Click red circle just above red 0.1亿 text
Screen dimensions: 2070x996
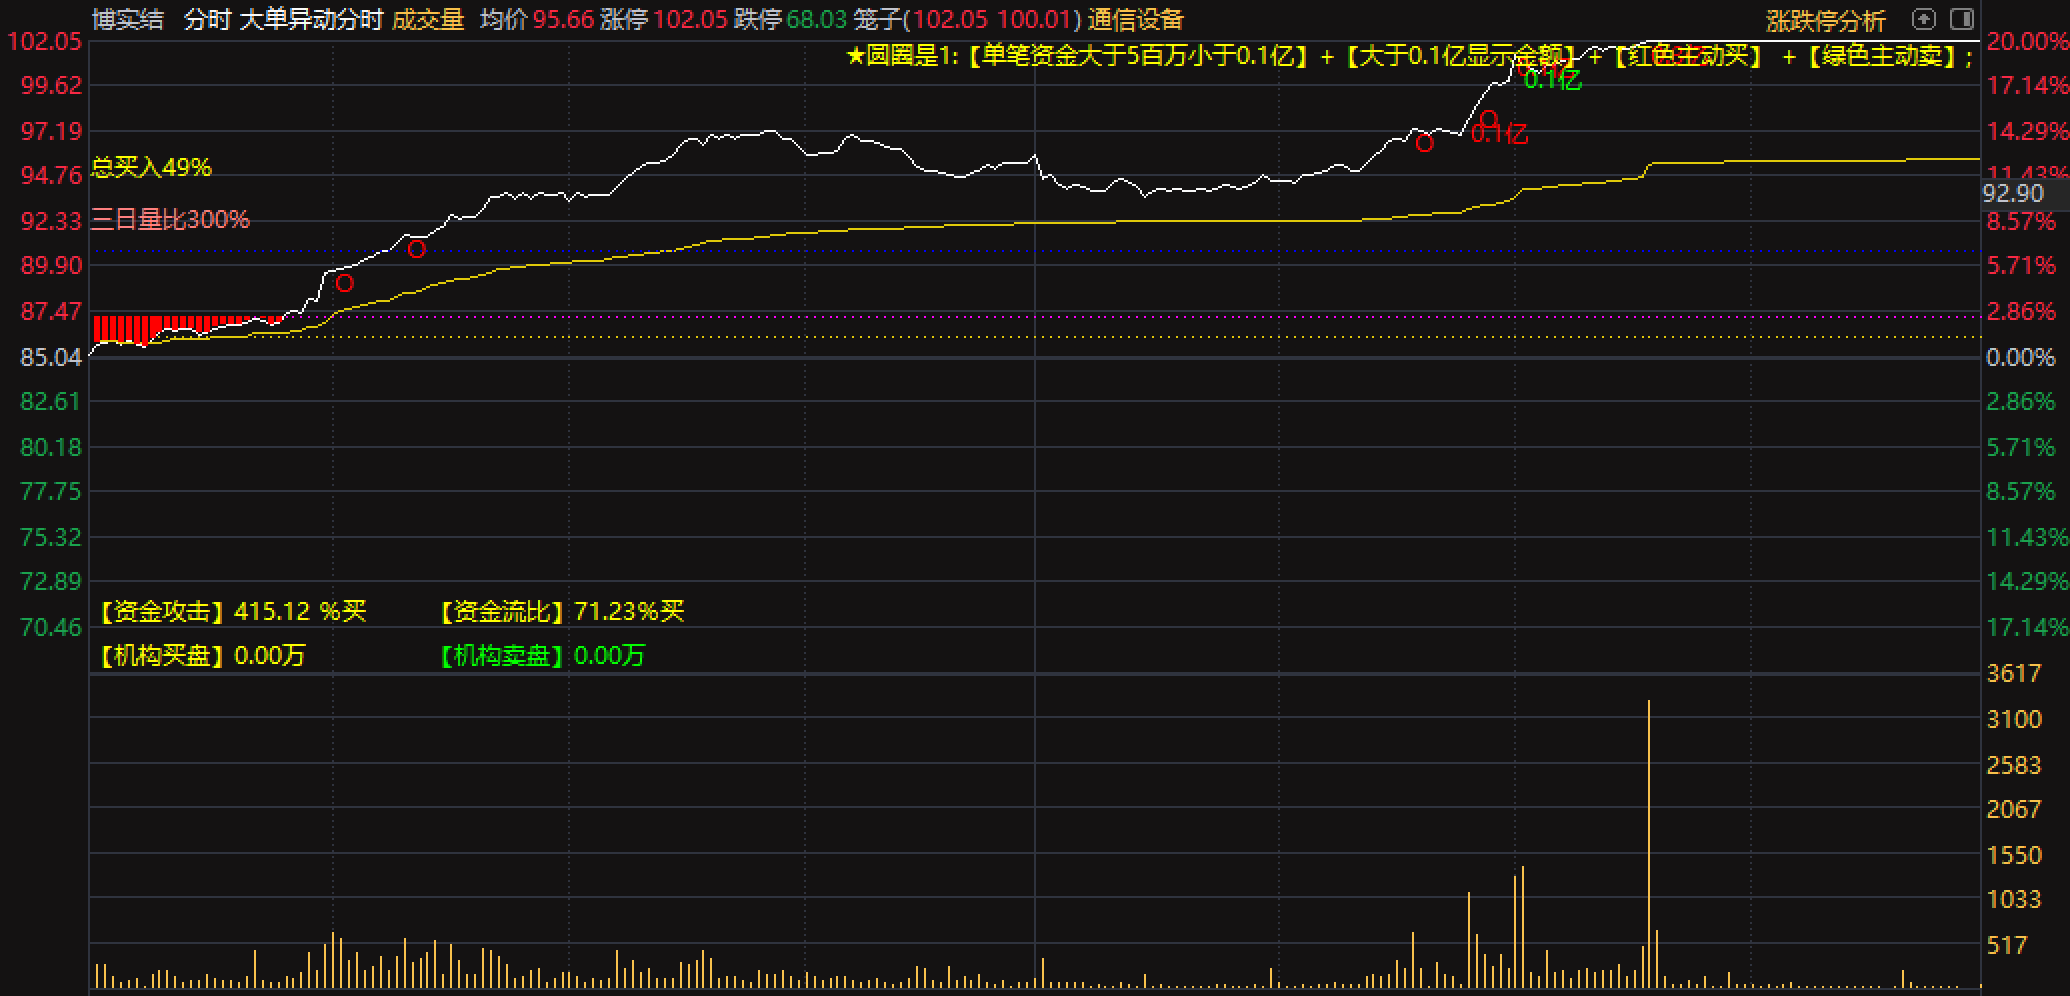click(x=1488, y=119)
